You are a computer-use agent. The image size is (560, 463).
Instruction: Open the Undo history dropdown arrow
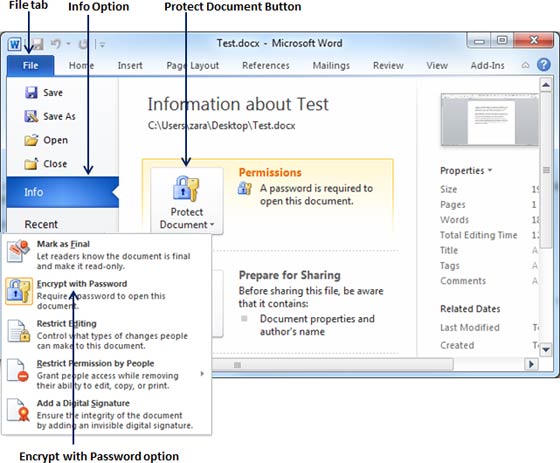[68, 44]
